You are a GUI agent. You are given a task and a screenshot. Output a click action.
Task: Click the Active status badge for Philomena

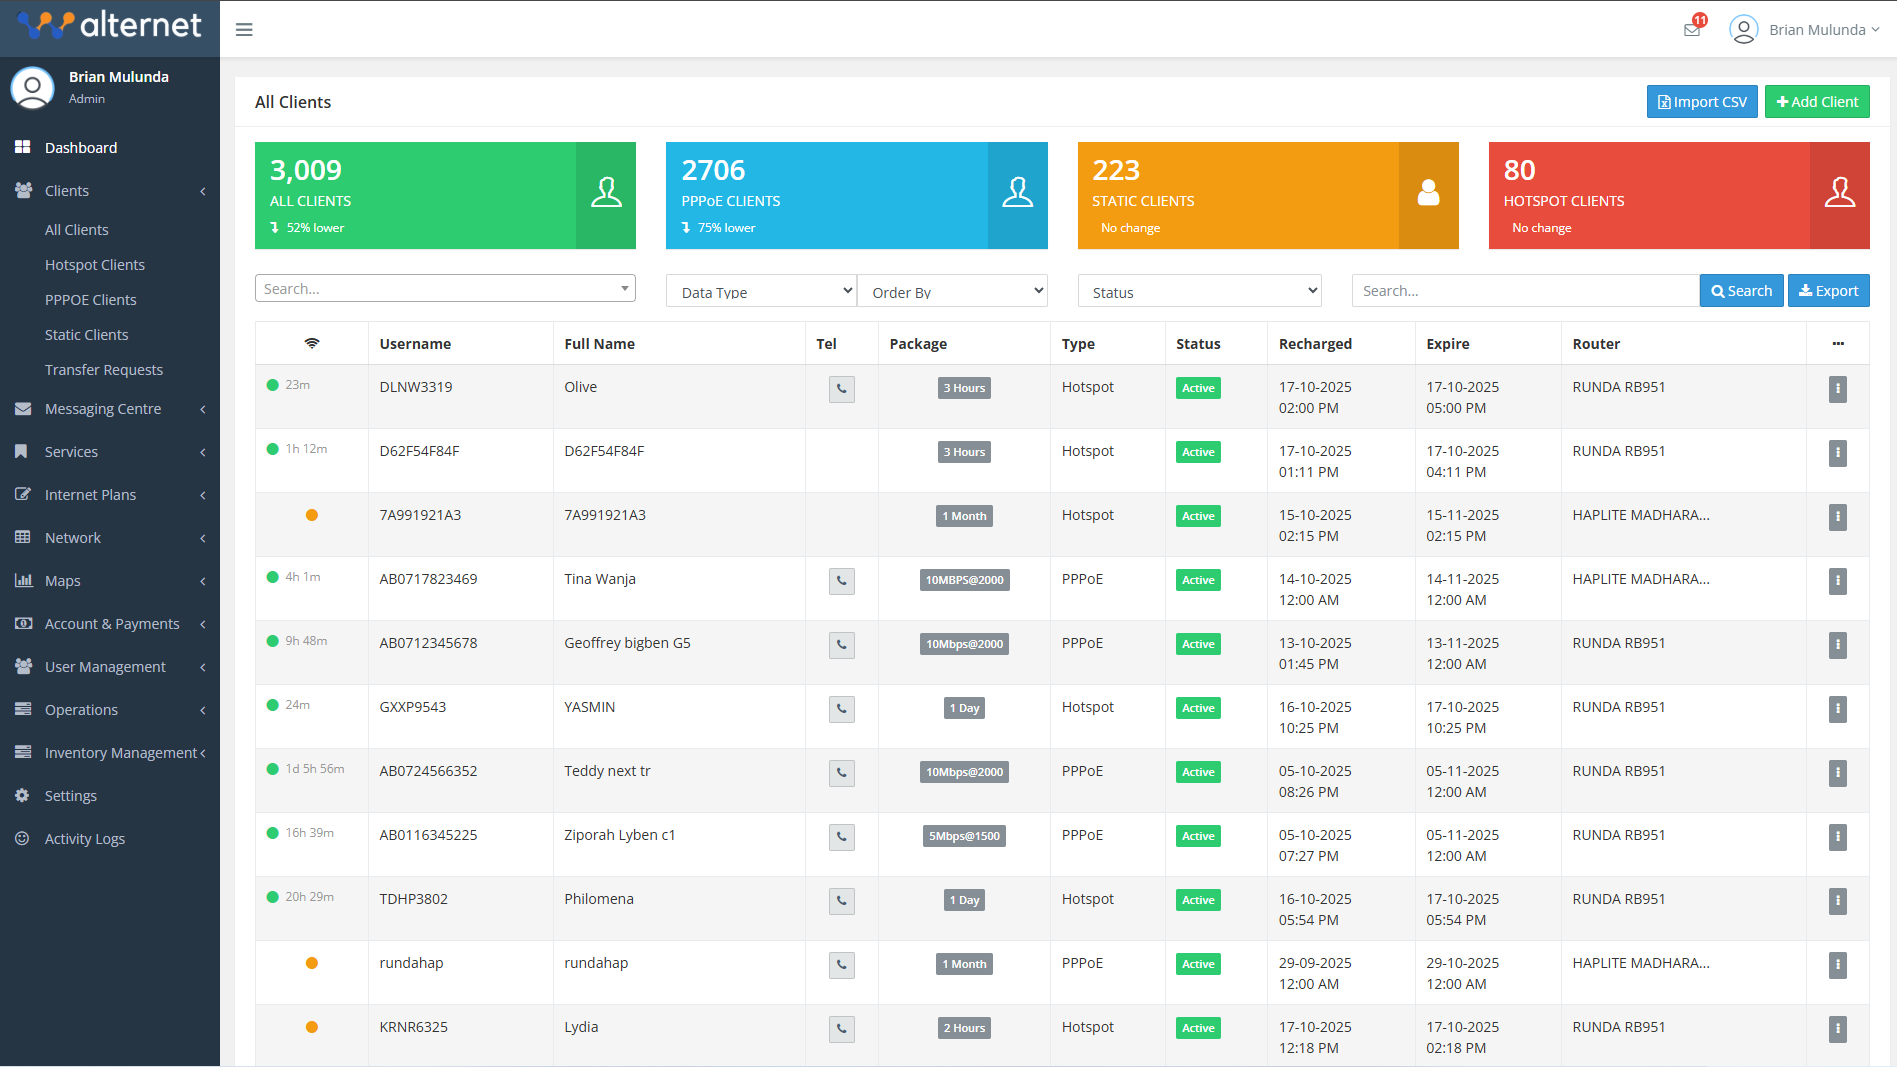1197,899
